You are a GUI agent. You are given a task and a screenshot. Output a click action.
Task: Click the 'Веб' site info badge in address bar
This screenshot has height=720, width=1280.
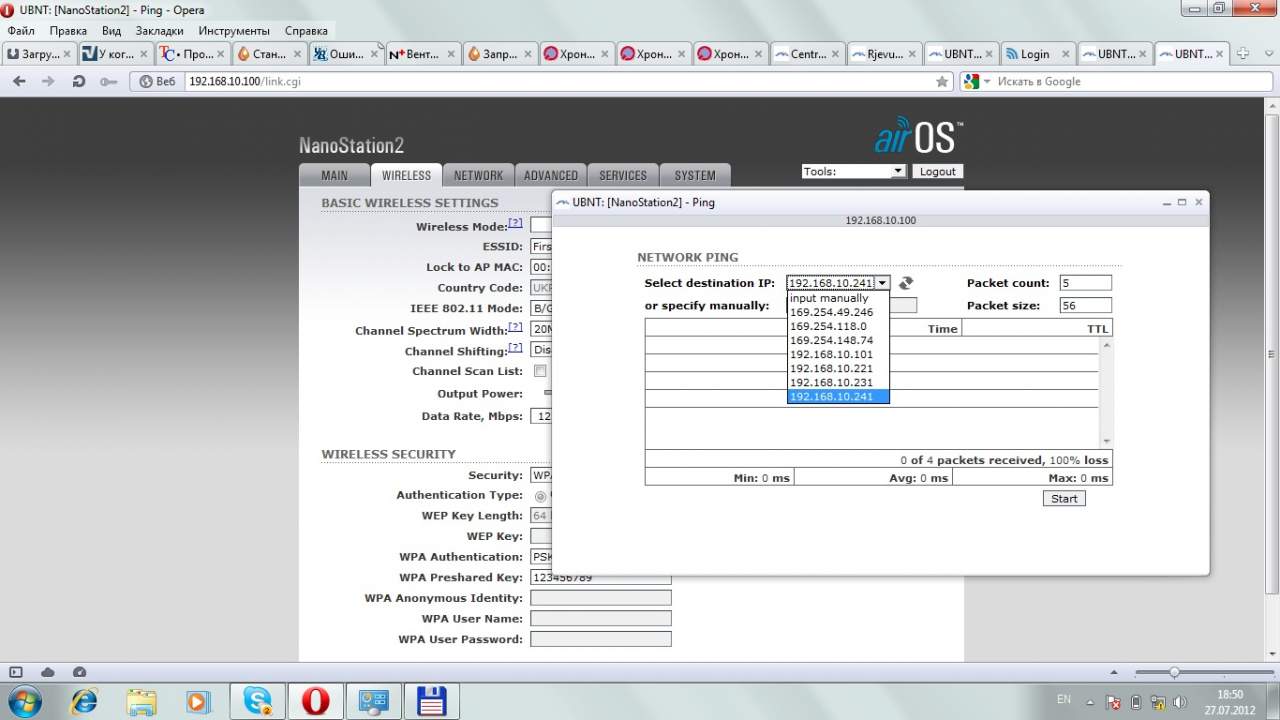coord(157,81)
